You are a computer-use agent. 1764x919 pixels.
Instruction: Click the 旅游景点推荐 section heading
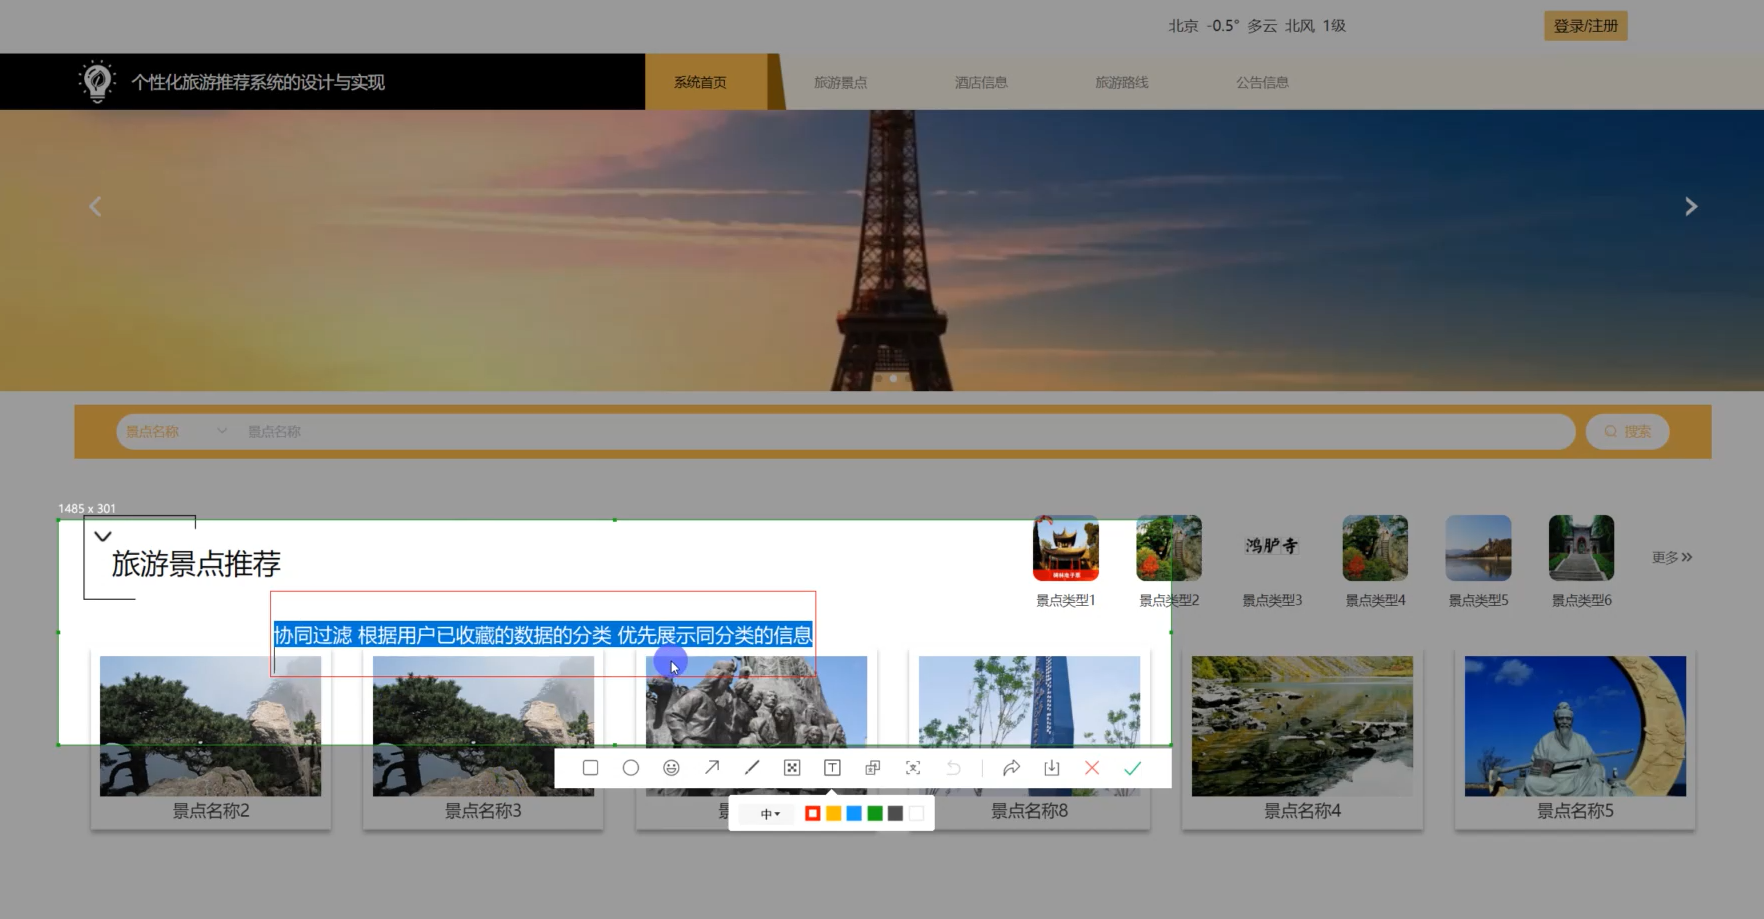coord(196,564)
